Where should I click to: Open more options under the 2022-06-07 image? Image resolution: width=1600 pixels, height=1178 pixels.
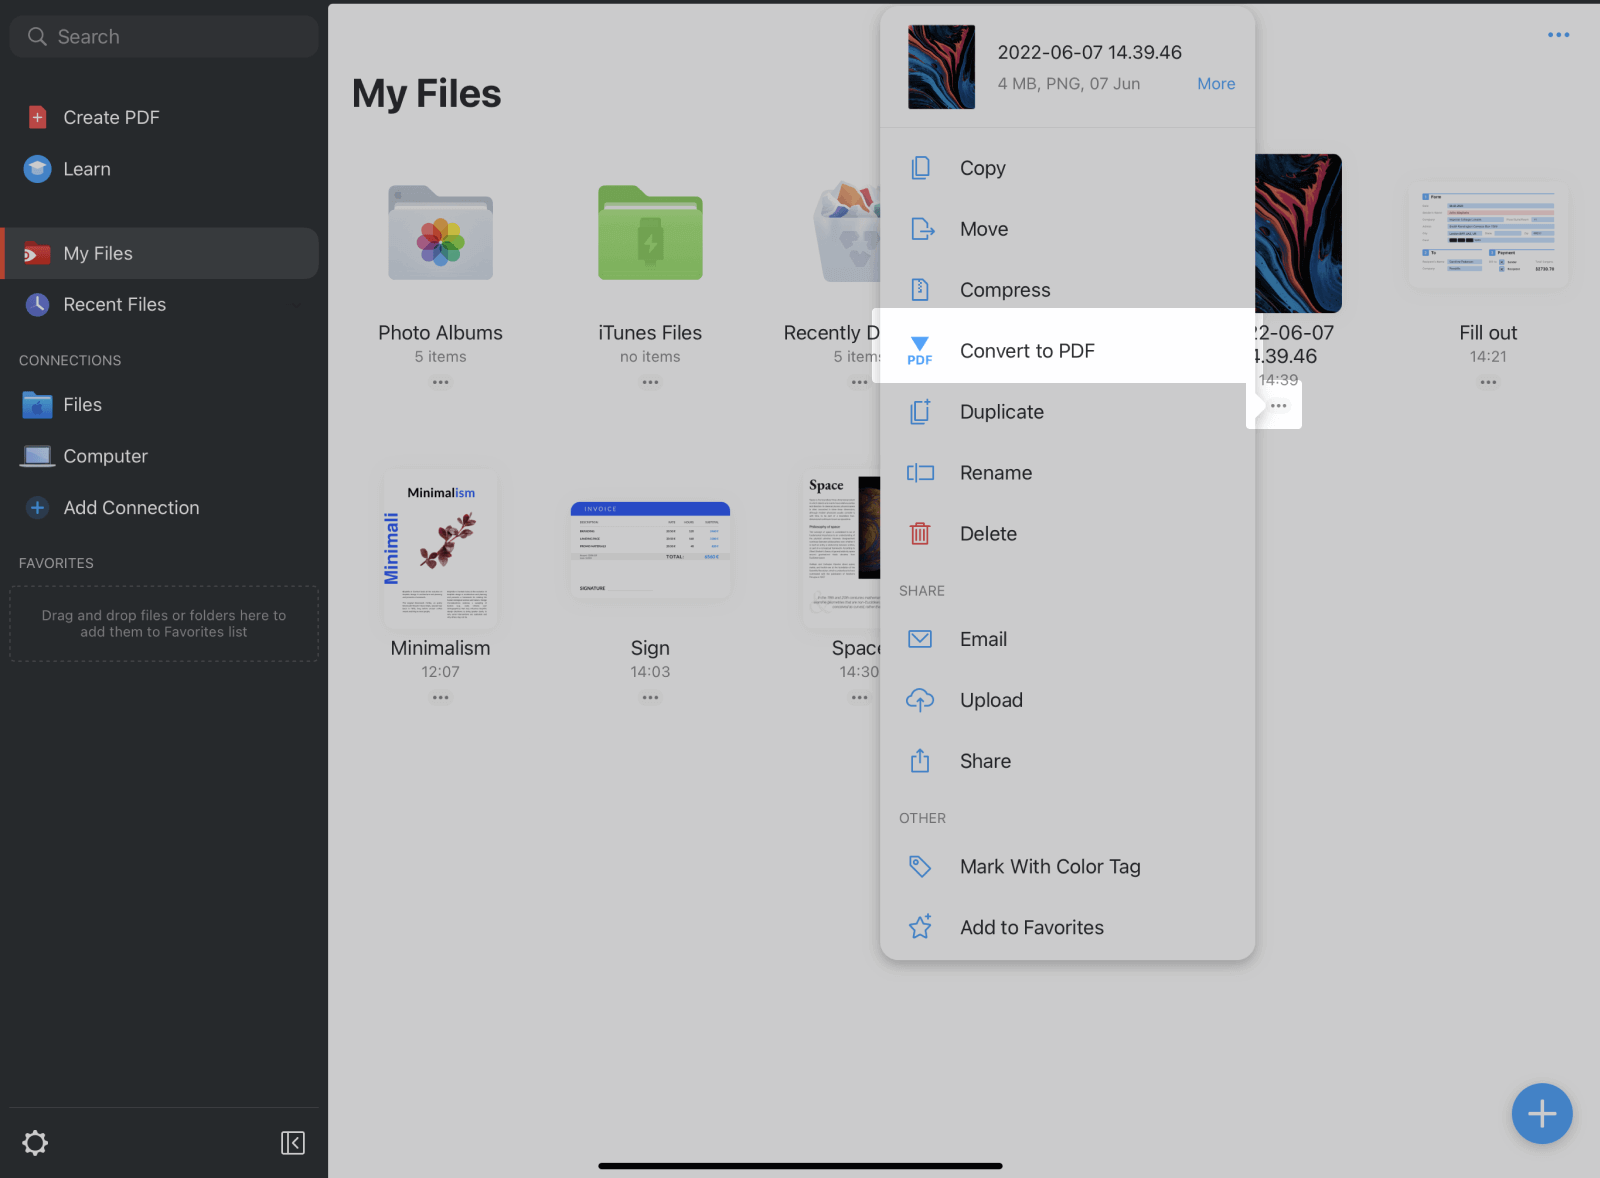click(1278, 406)
